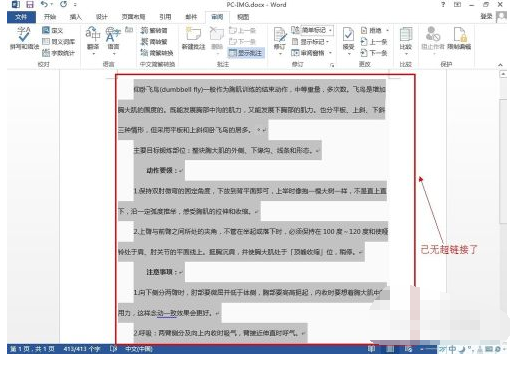Collapse the ribbon with the chevron

pyautogui.click(x=500, y=65)
